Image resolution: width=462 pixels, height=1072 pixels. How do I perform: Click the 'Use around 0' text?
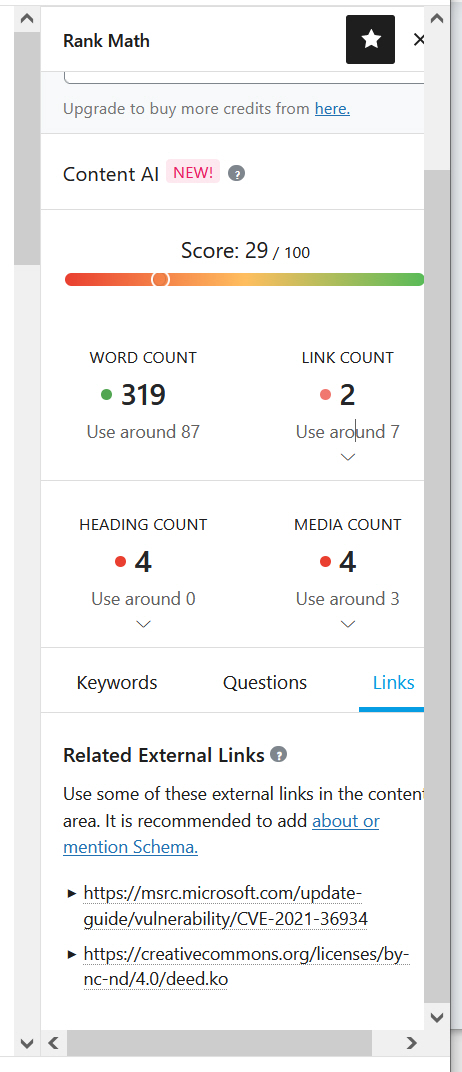point(144,598)
